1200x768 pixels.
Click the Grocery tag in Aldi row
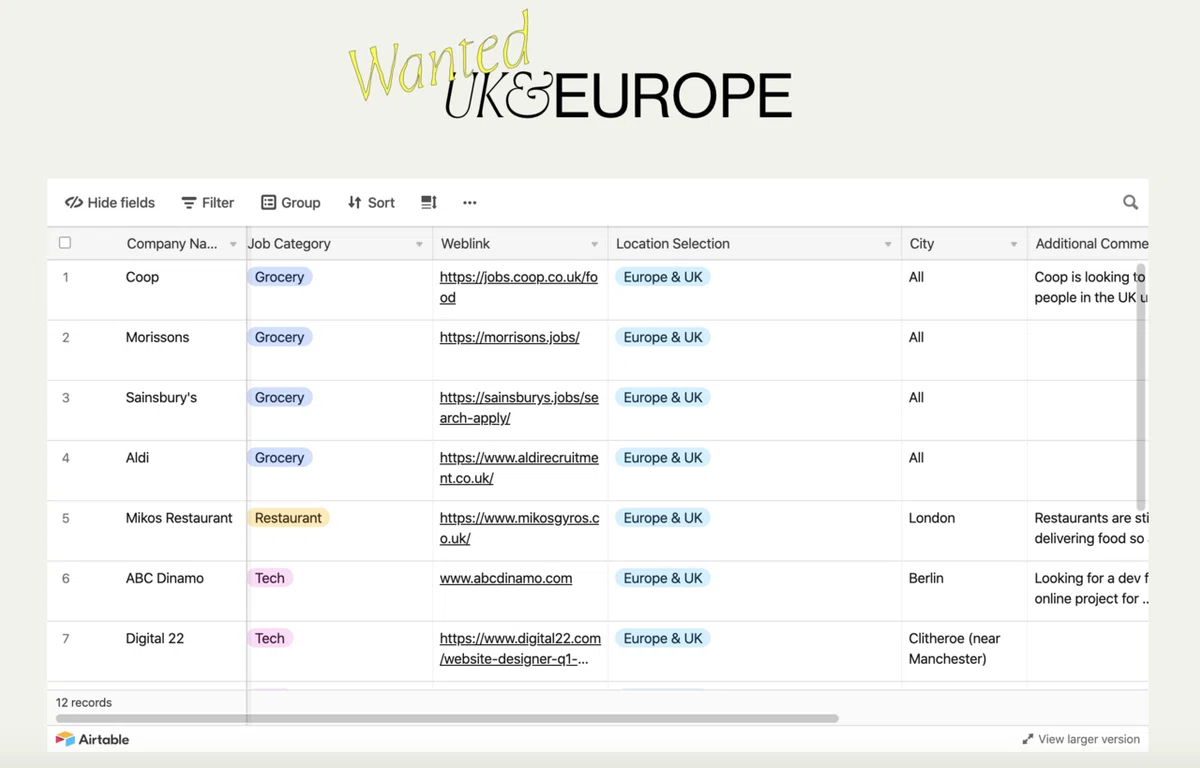click(279, 457)
